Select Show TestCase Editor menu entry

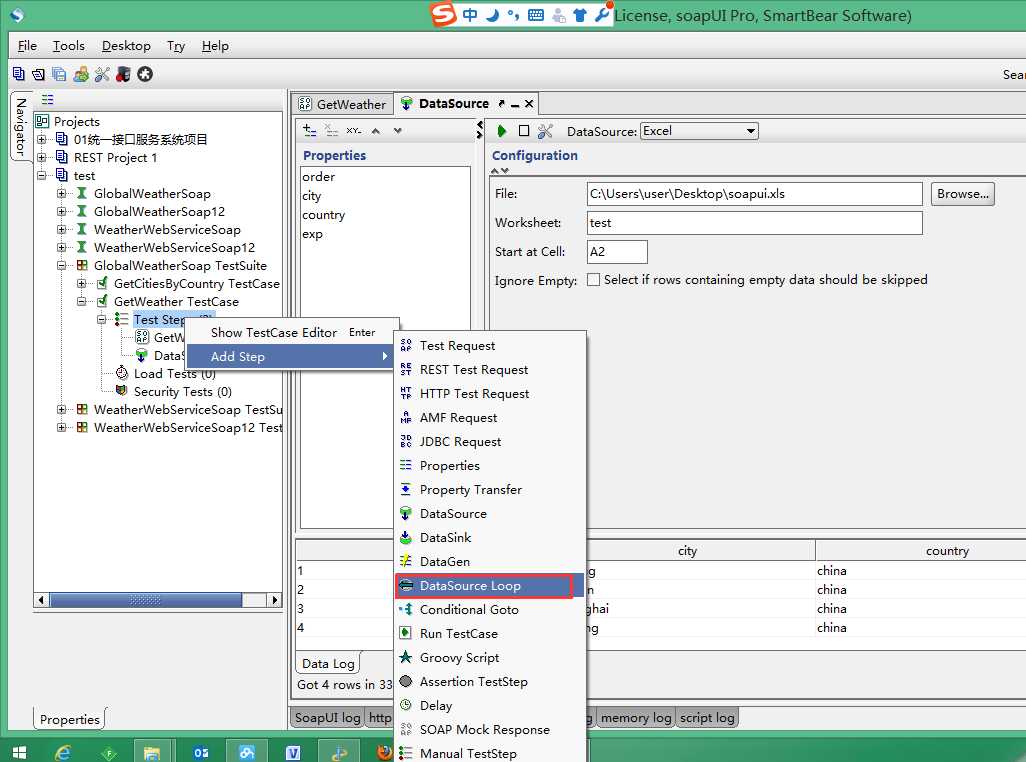pos(292,332)
